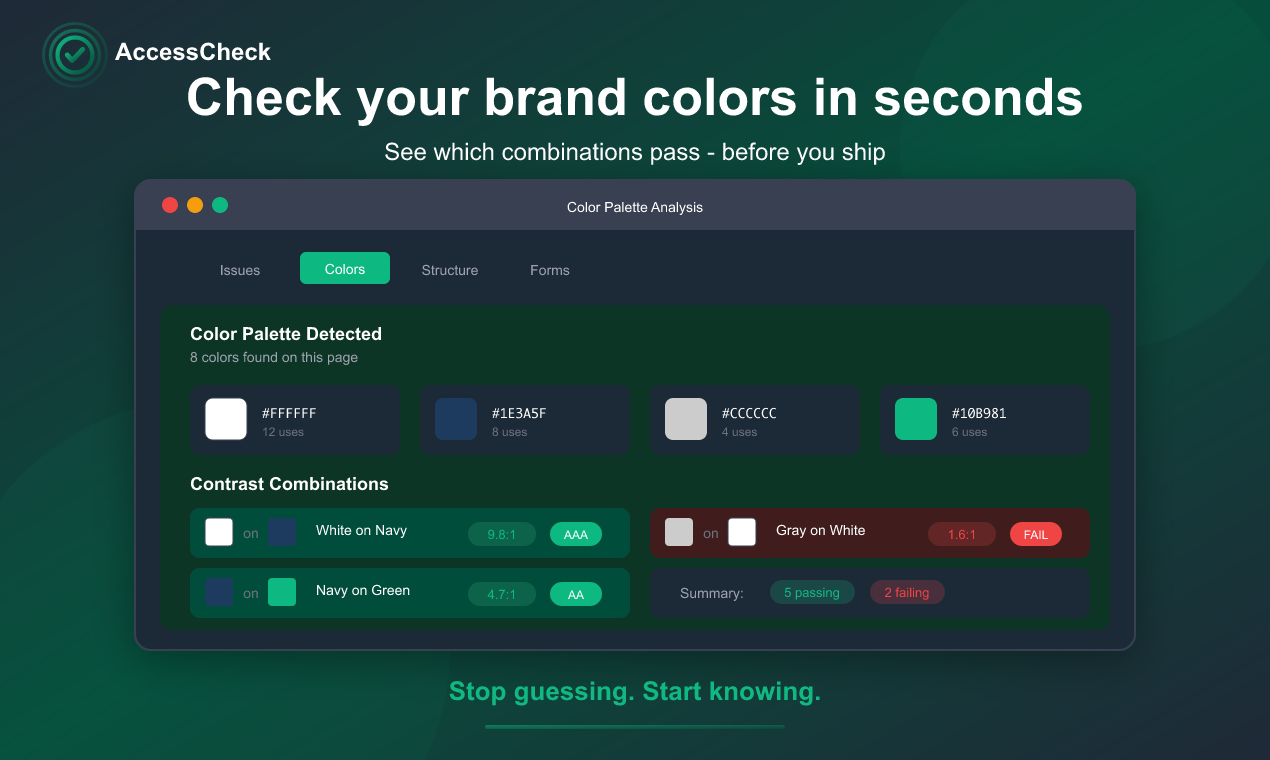Toggle the AAA badge on White on Navy

[x=576, y=534]
